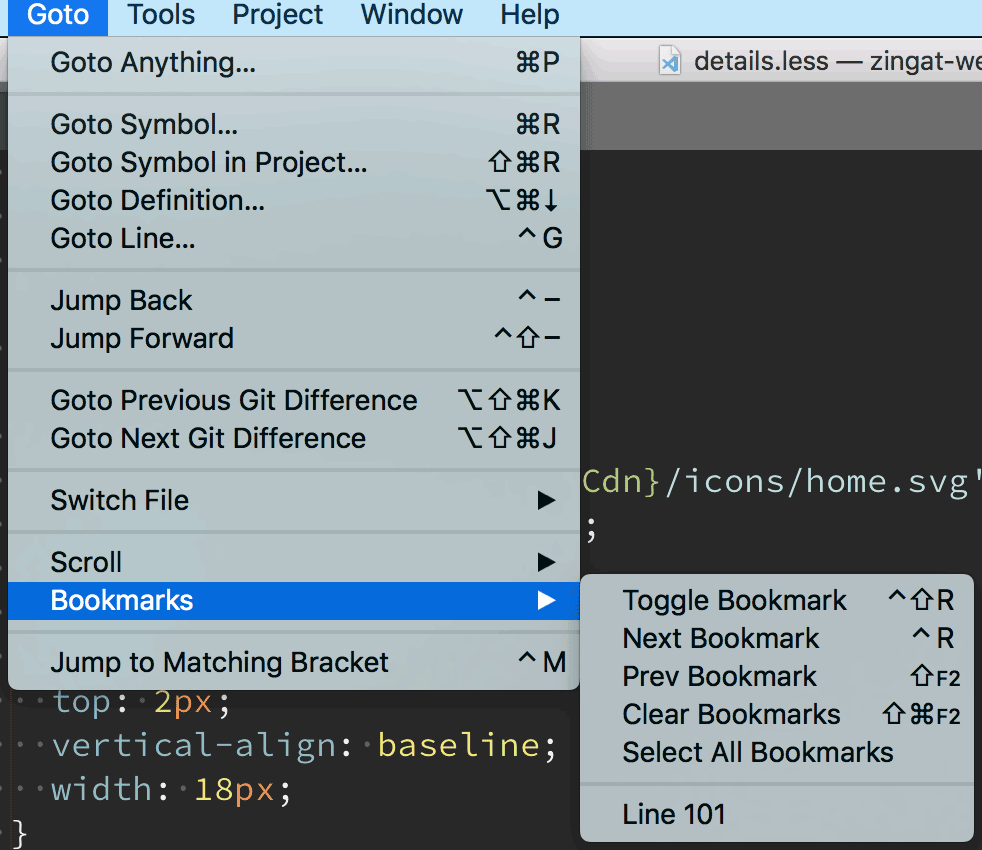Select Jump Forward
982x850 pixels.
coord(142,338)
